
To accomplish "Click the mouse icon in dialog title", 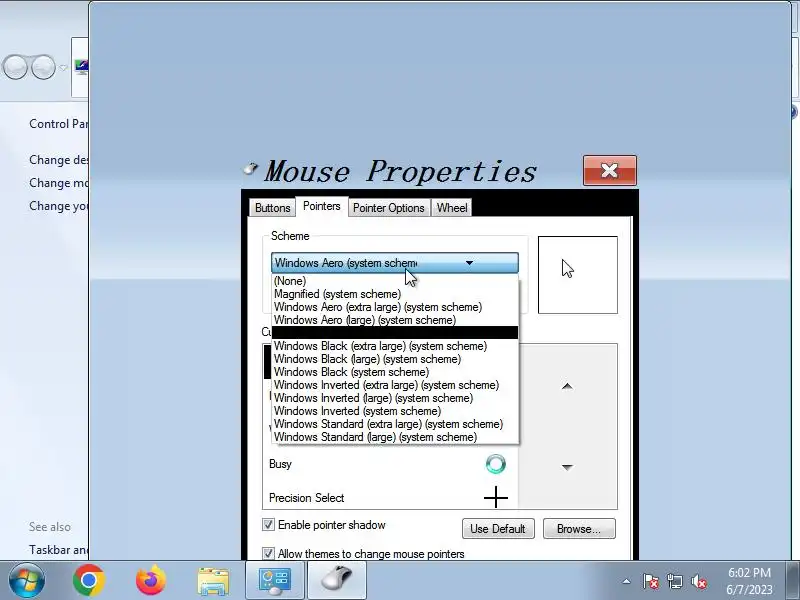I will coord(251,169).
